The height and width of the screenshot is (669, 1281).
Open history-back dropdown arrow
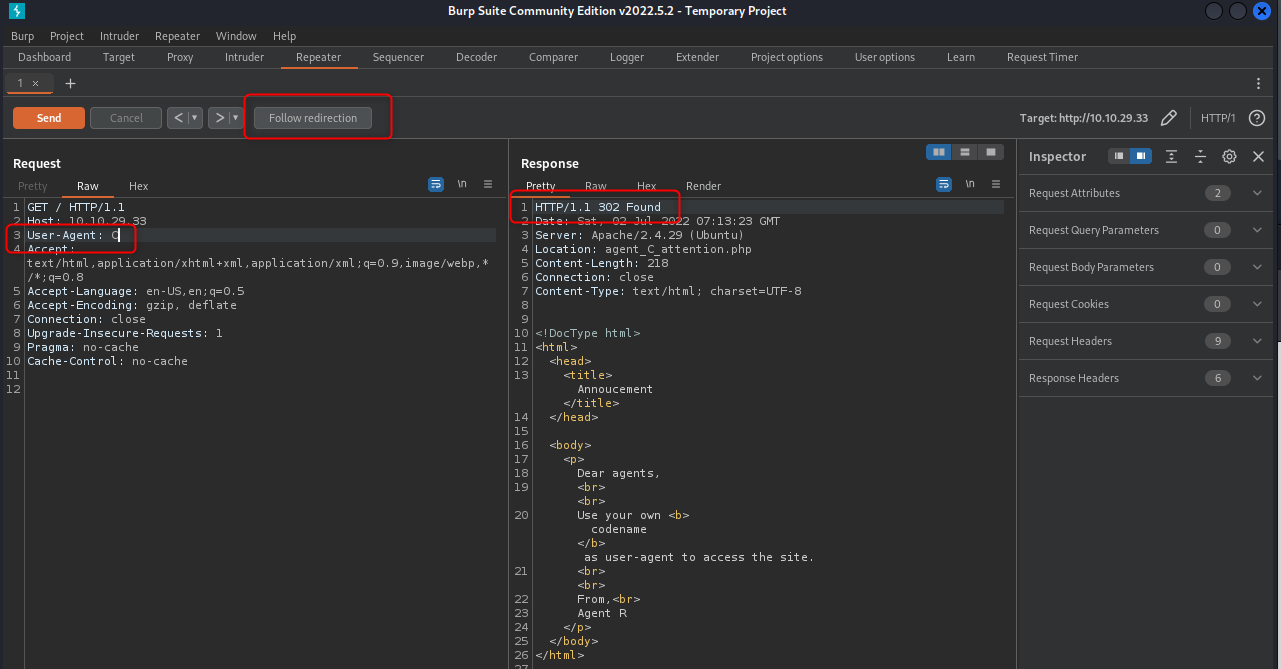pyautogui.click(x=195, y=118)
